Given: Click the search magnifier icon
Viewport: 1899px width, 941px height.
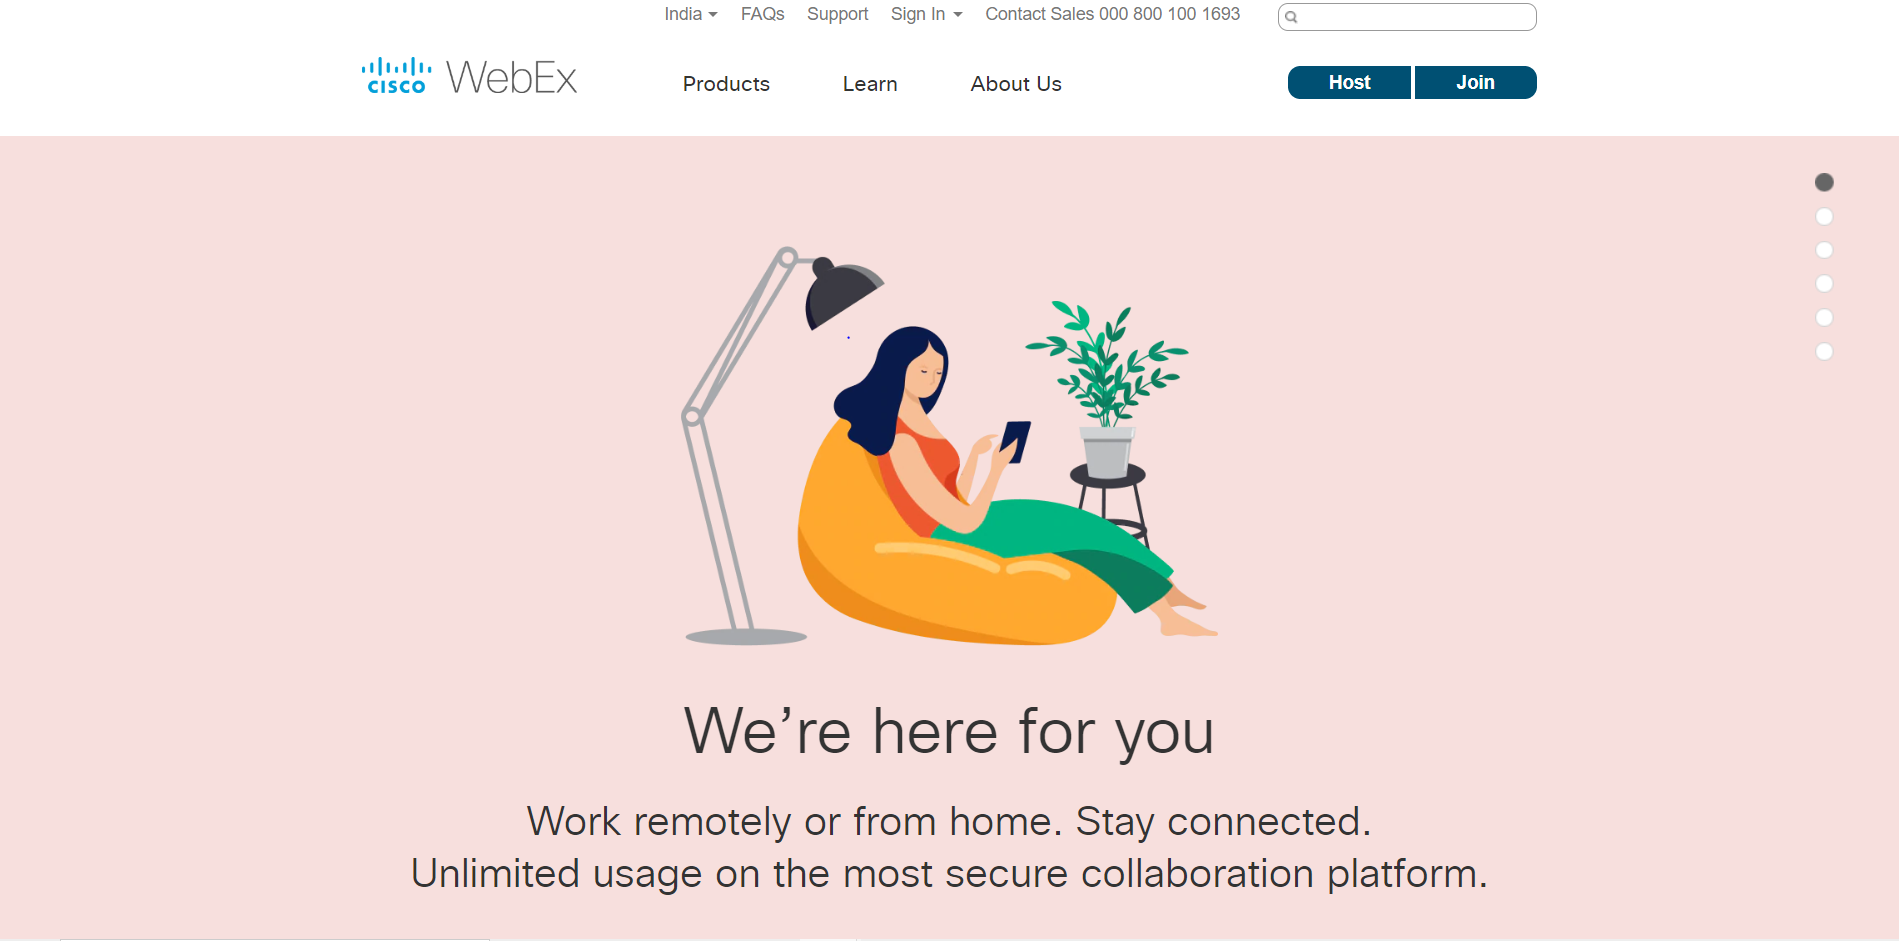Looking at the screenshot, I should pyautogui.click(x=1291, y=17).
